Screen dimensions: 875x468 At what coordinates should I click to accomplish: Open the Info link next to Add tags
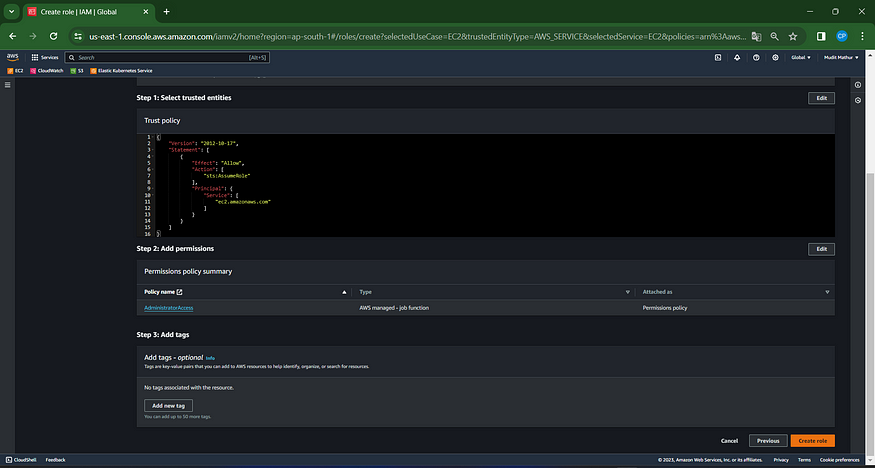coord(210,358)
